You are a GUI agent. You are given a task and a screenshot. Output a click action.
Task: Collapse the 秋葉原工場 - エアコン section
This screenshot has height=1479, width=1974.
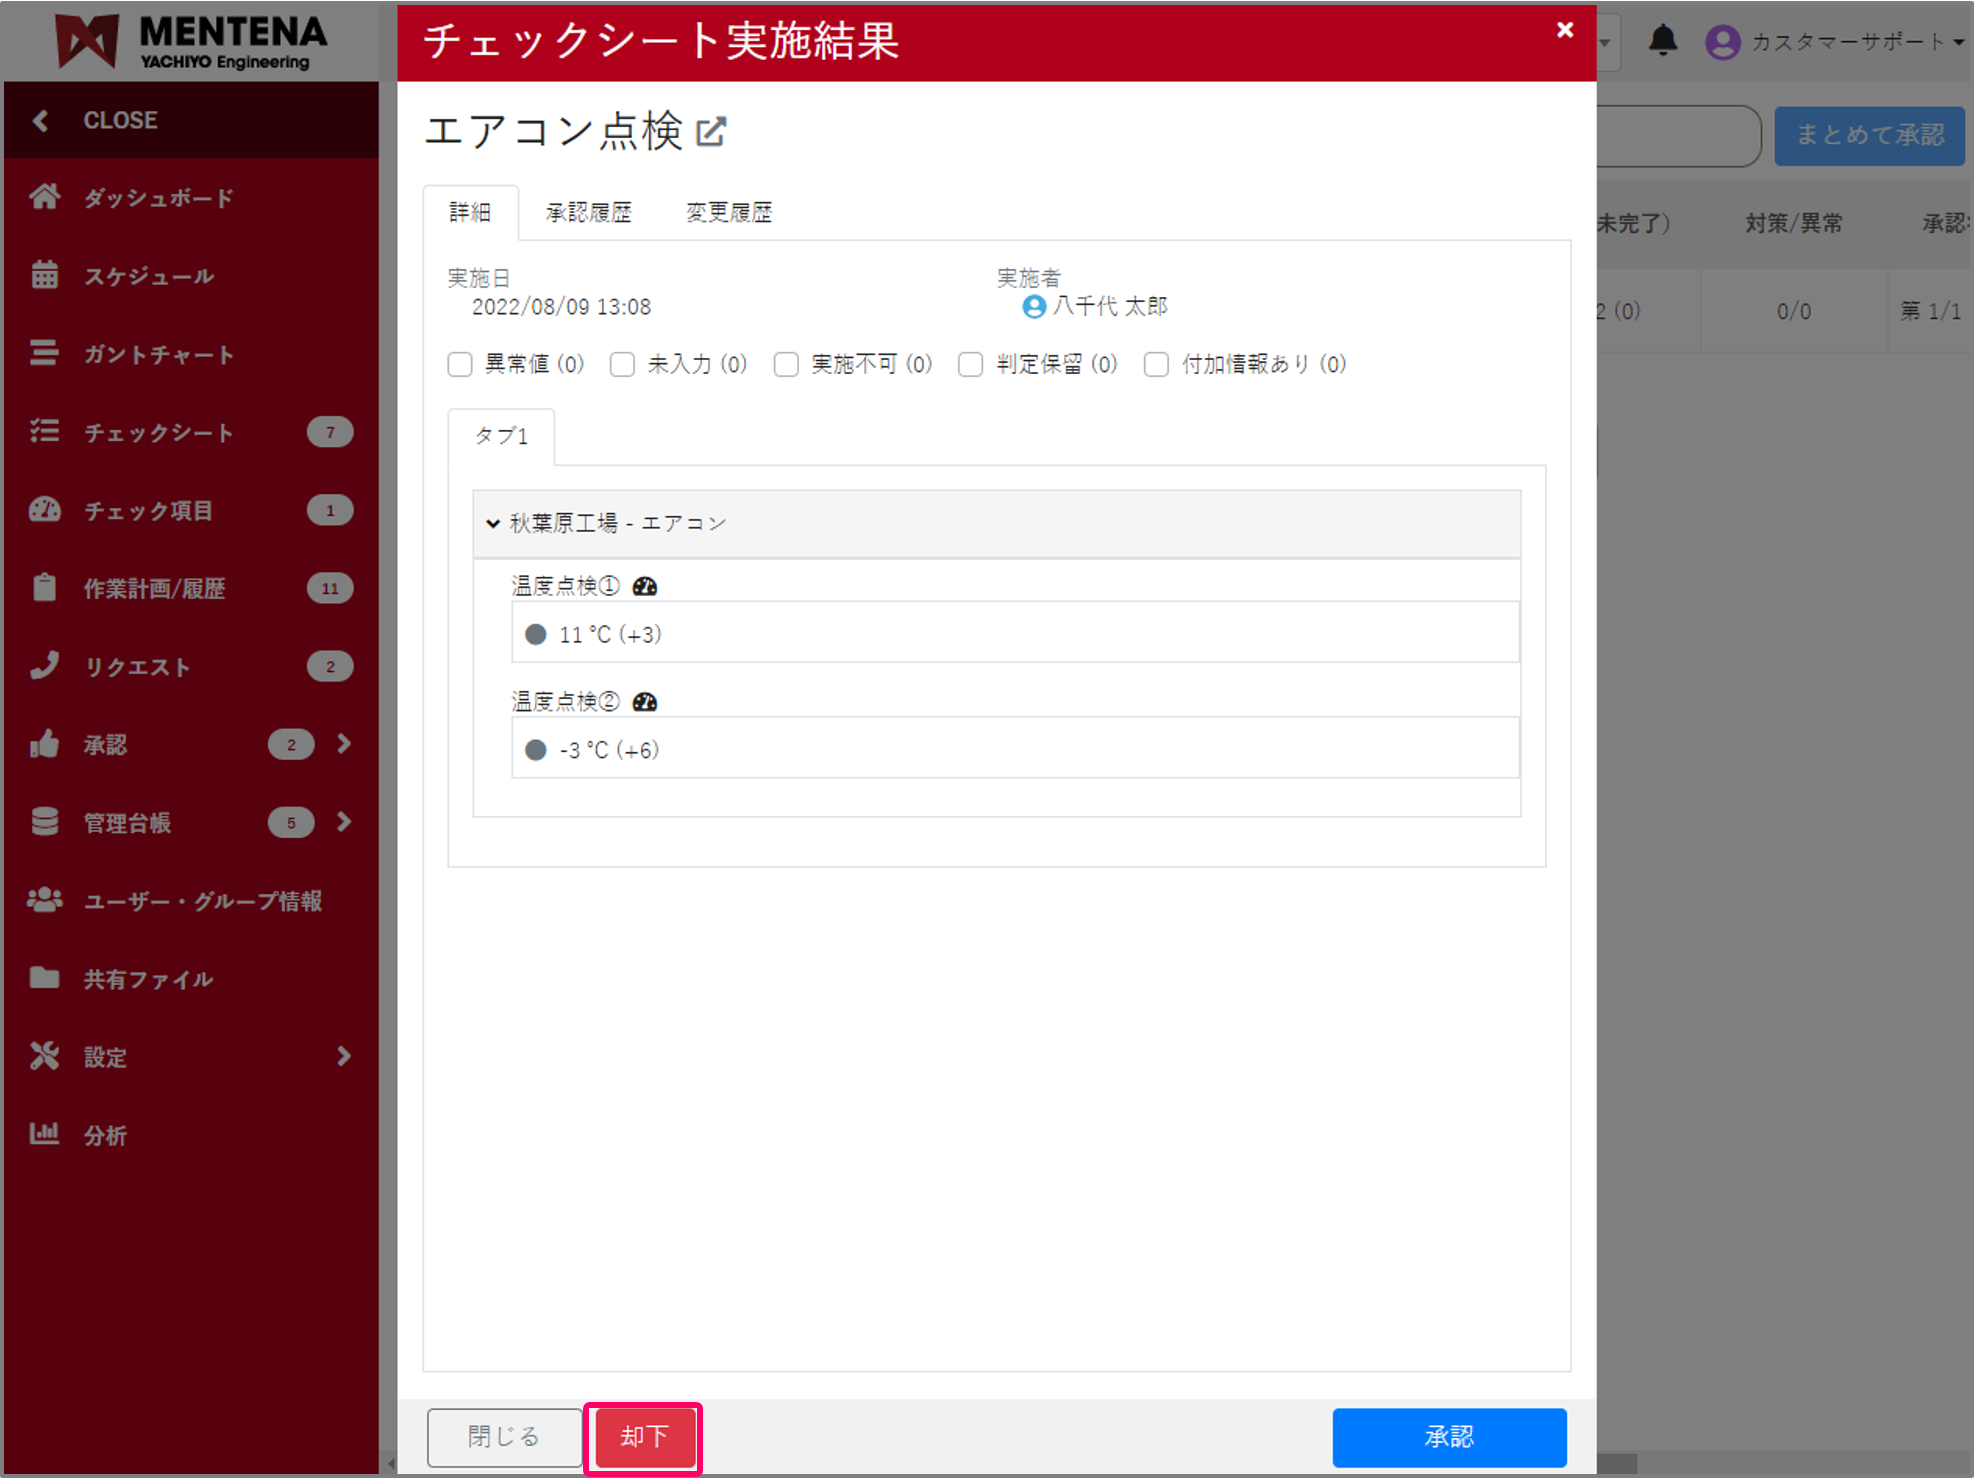tap(493, 523)
